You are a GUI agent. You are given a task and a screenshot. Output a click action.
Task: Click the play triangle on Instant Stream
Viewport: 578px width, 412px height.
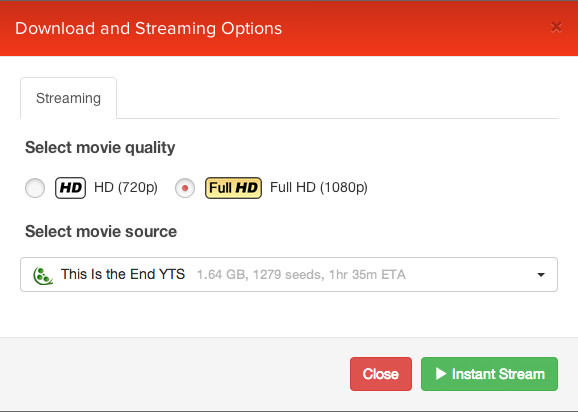(x=441, y=374)
